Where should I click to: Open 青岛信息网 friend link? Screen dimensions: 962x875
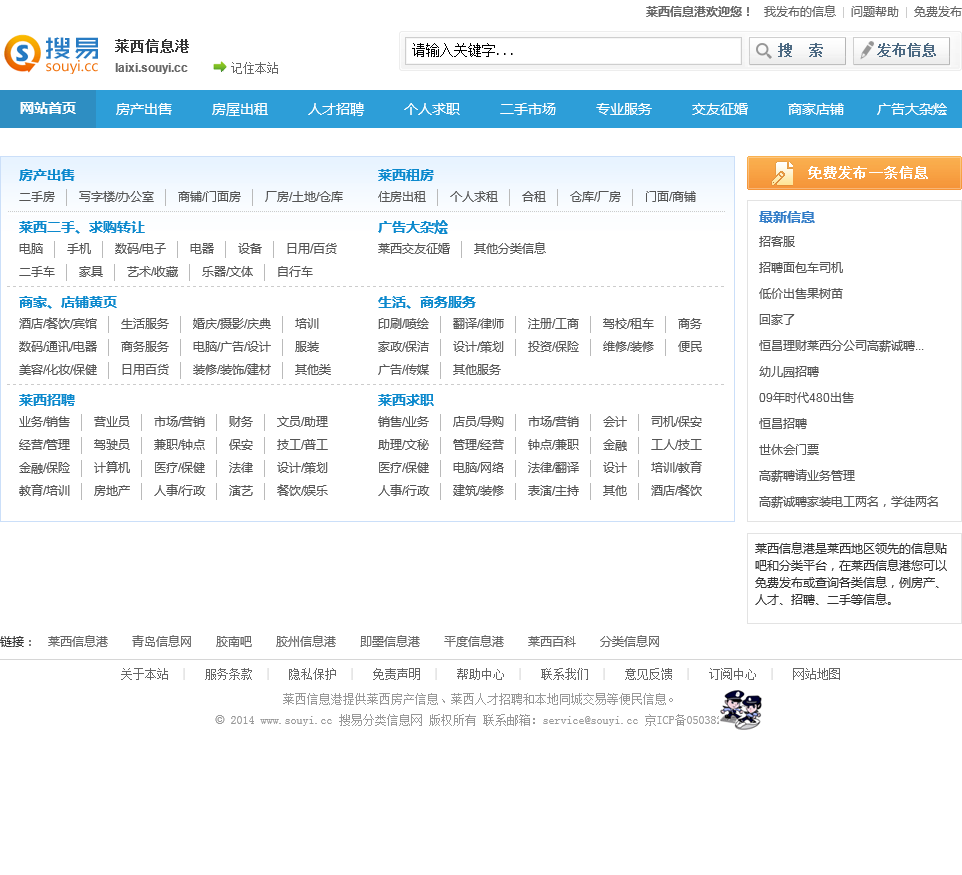[162, 641]
